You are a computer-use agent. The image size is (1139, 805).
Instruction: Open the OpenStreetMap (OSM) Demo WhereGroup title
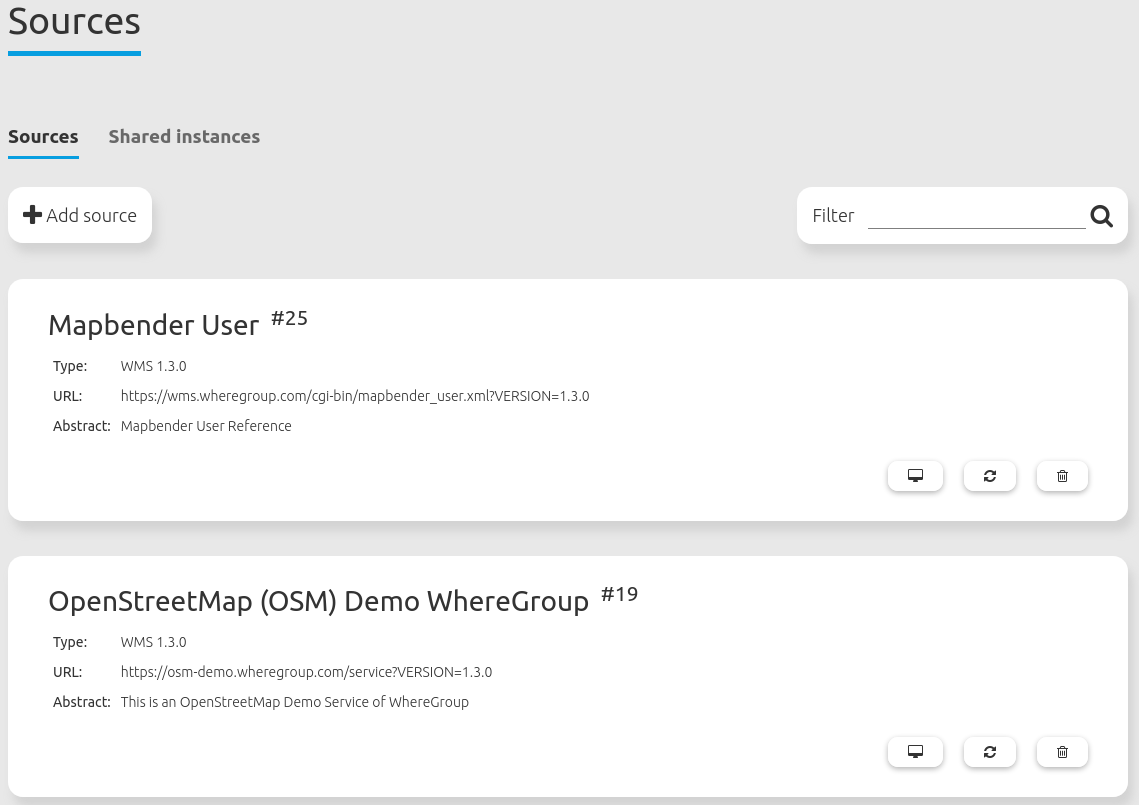tap(318, 601)
